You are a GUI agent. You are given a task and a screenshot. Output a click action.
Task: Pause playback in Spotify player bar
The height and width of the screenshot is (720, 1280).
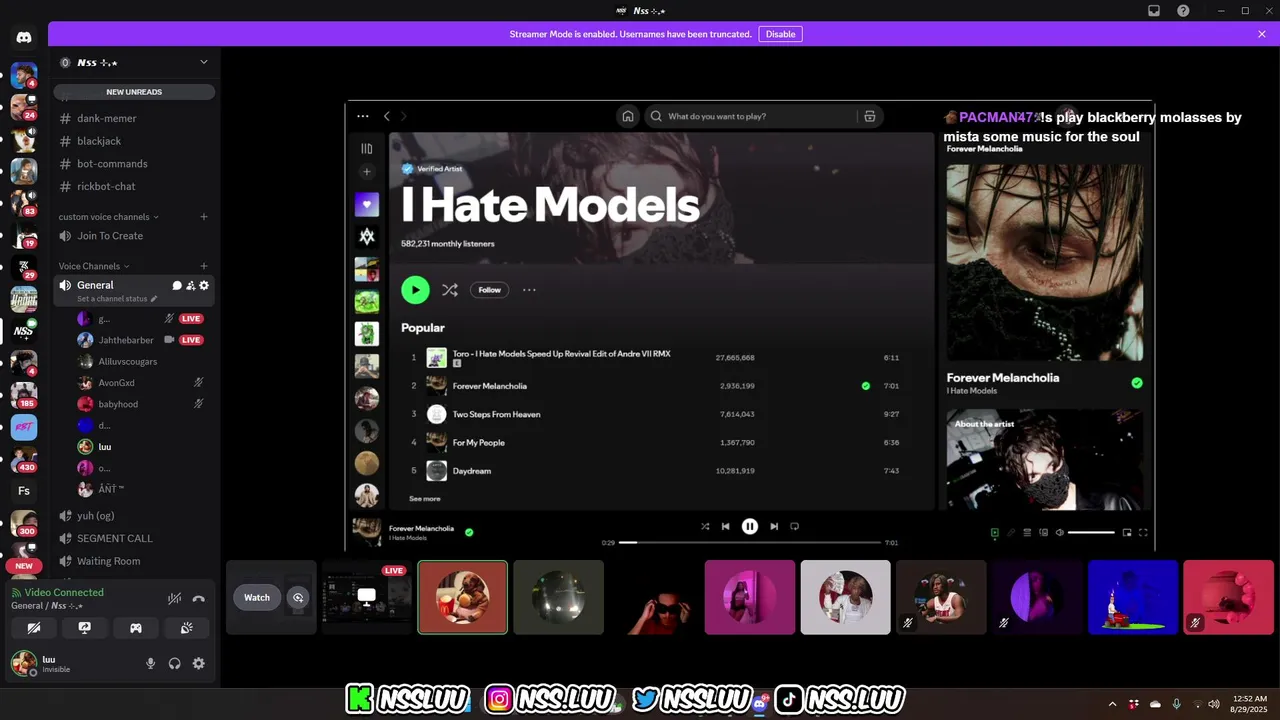[x=750, y=526]
